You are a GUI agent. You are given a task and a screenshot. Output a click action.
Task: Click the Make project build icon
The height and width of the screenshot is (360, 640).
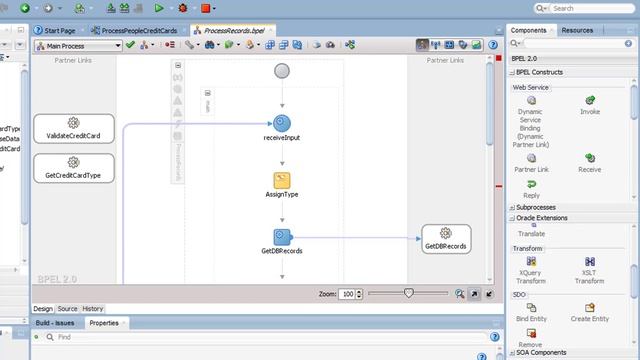pyautogui.click(x=111, y=8)
